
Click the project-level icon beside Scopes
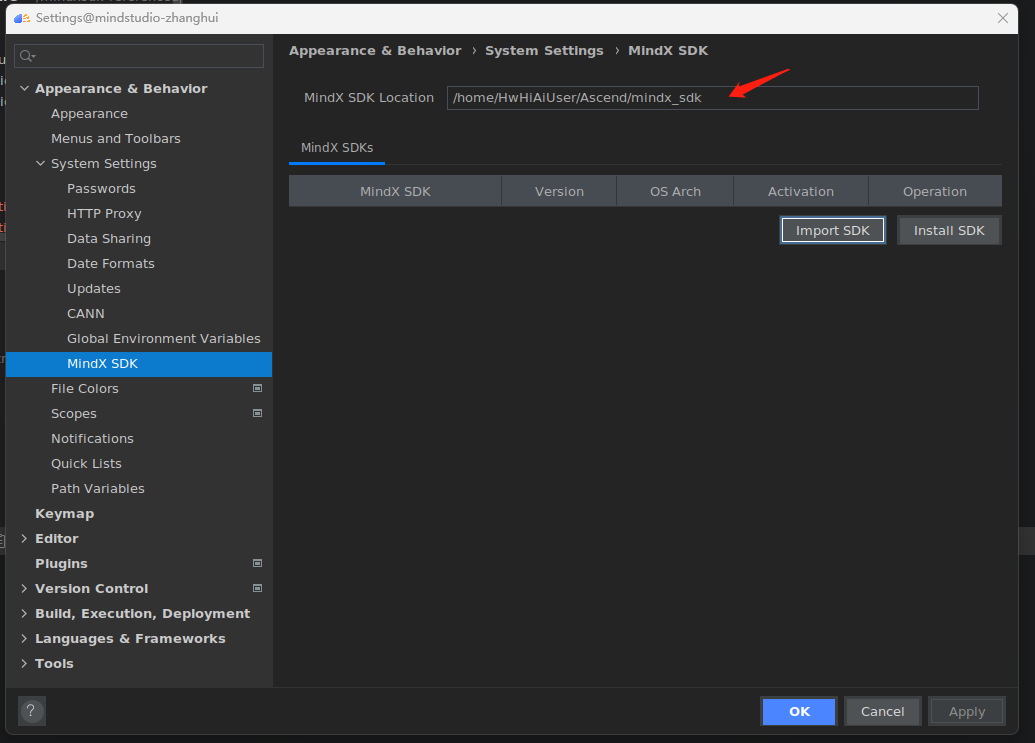[257, 414]
